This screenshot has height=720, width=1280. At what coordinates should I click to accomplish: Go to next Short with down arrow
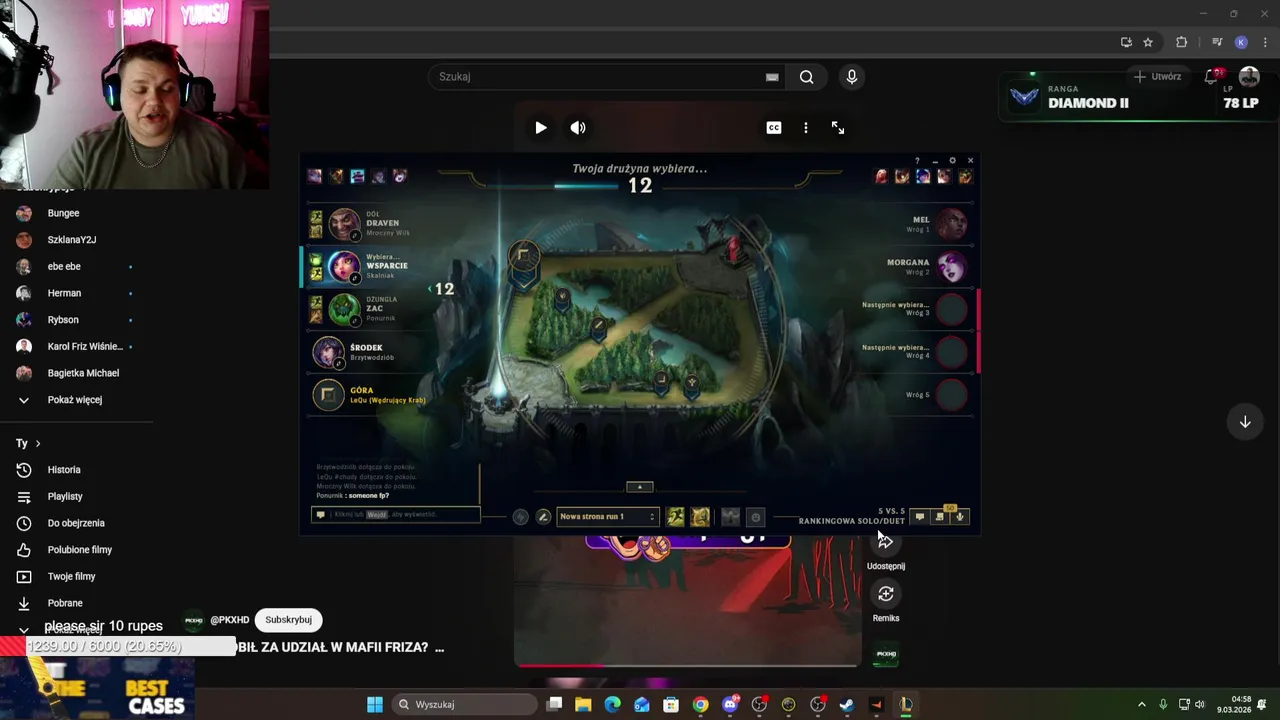pyautogui.click(x=1245, y=422)
